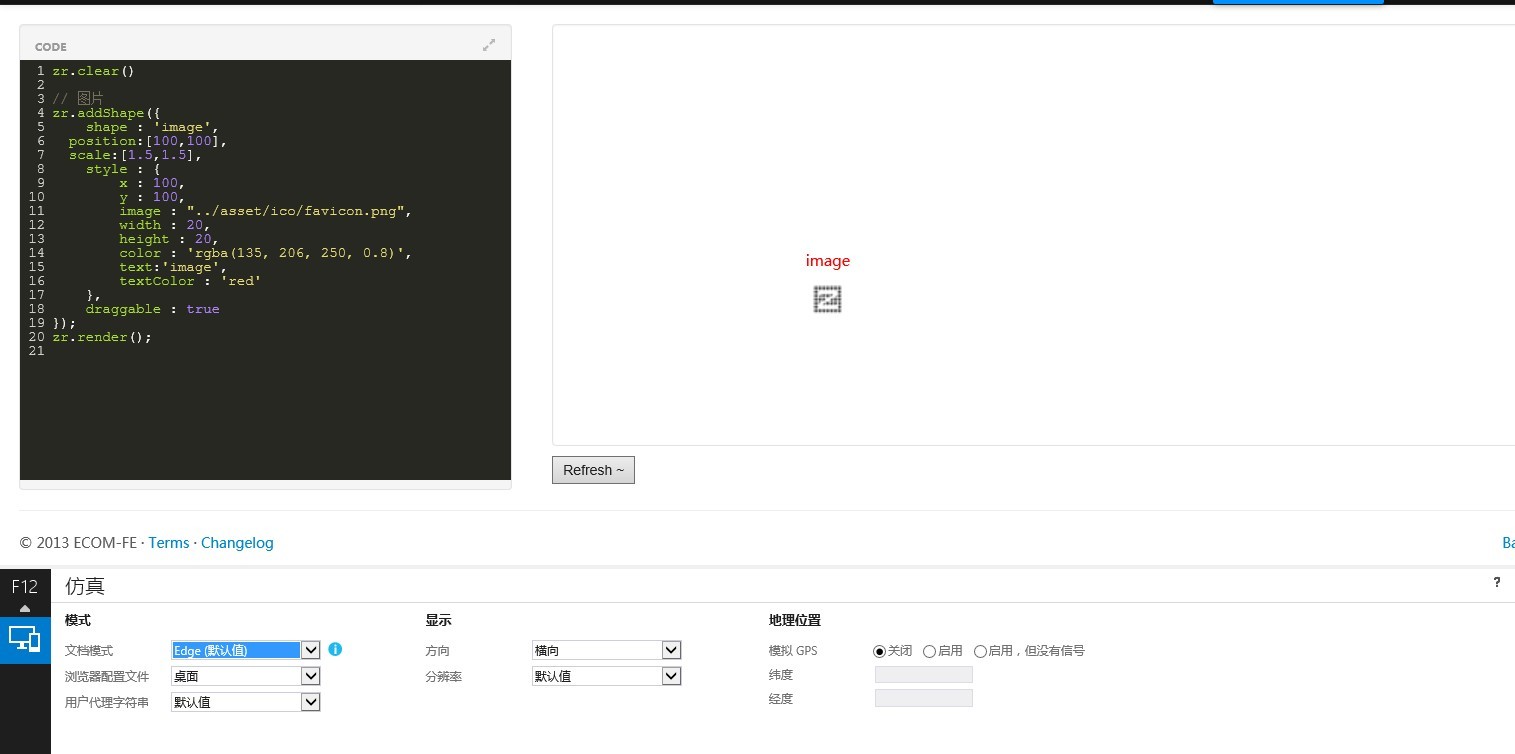
Task: Open the Changelog link in footer
Action: point(237,543)
